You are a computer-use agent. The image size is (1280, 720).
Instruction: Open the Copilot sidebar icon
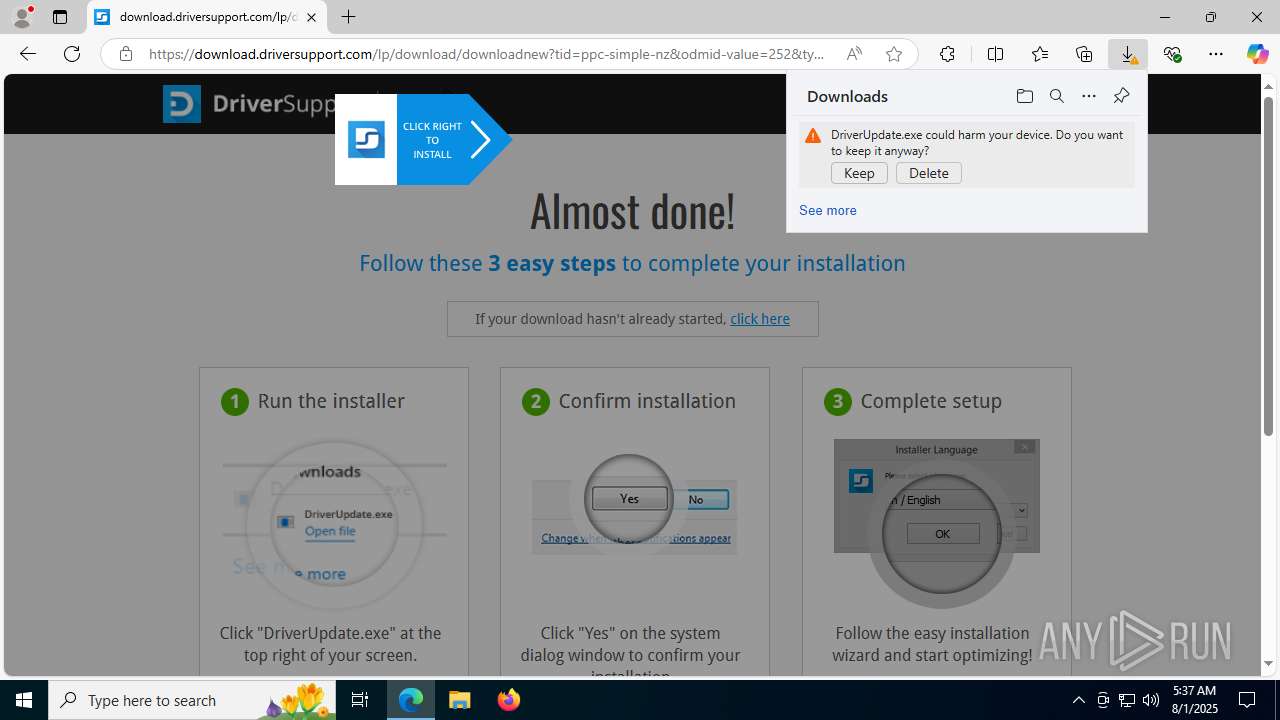[x=1257, y=54]
